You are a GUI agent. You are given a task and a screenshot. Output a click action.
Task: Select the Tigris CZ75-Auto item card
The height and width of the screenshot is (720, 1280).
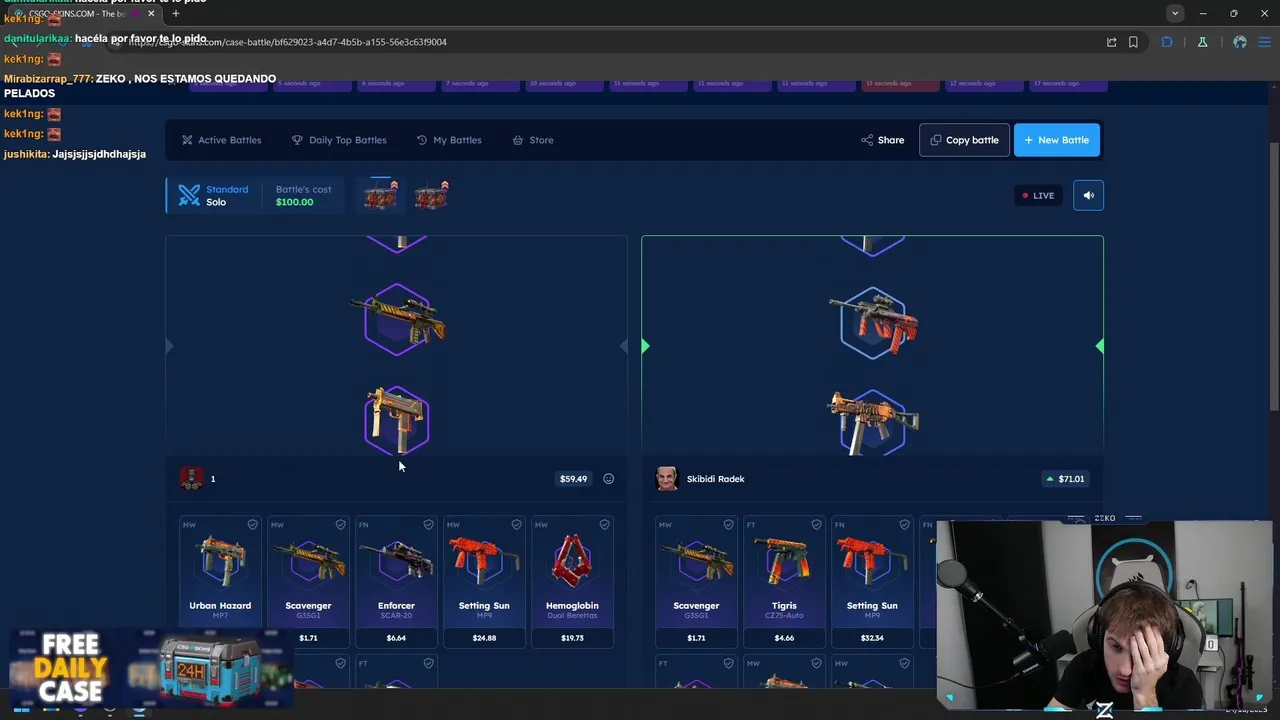tap(784, 581)
